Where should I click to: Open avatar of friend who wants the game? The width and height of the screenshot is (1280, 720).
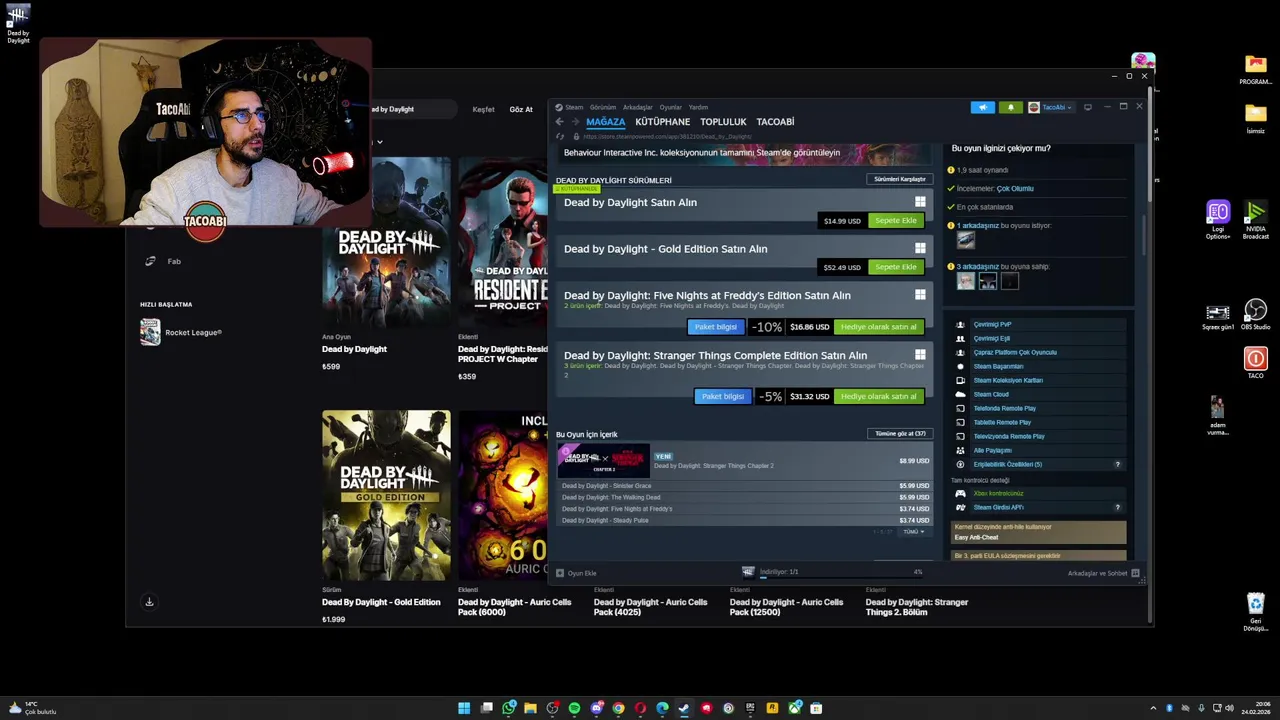click(x=965, y=240)
